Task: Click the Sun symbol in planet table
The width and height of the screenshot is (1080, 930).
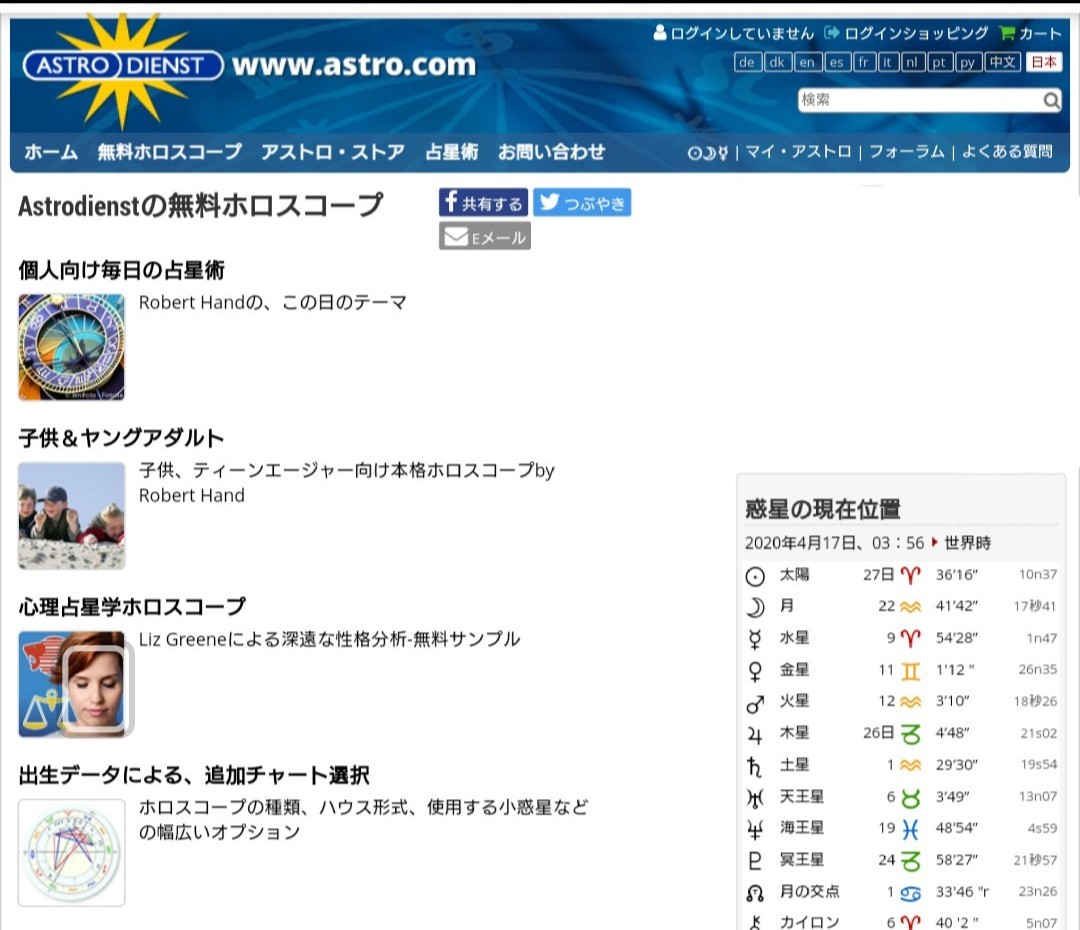Action: (x=755, y=576)
